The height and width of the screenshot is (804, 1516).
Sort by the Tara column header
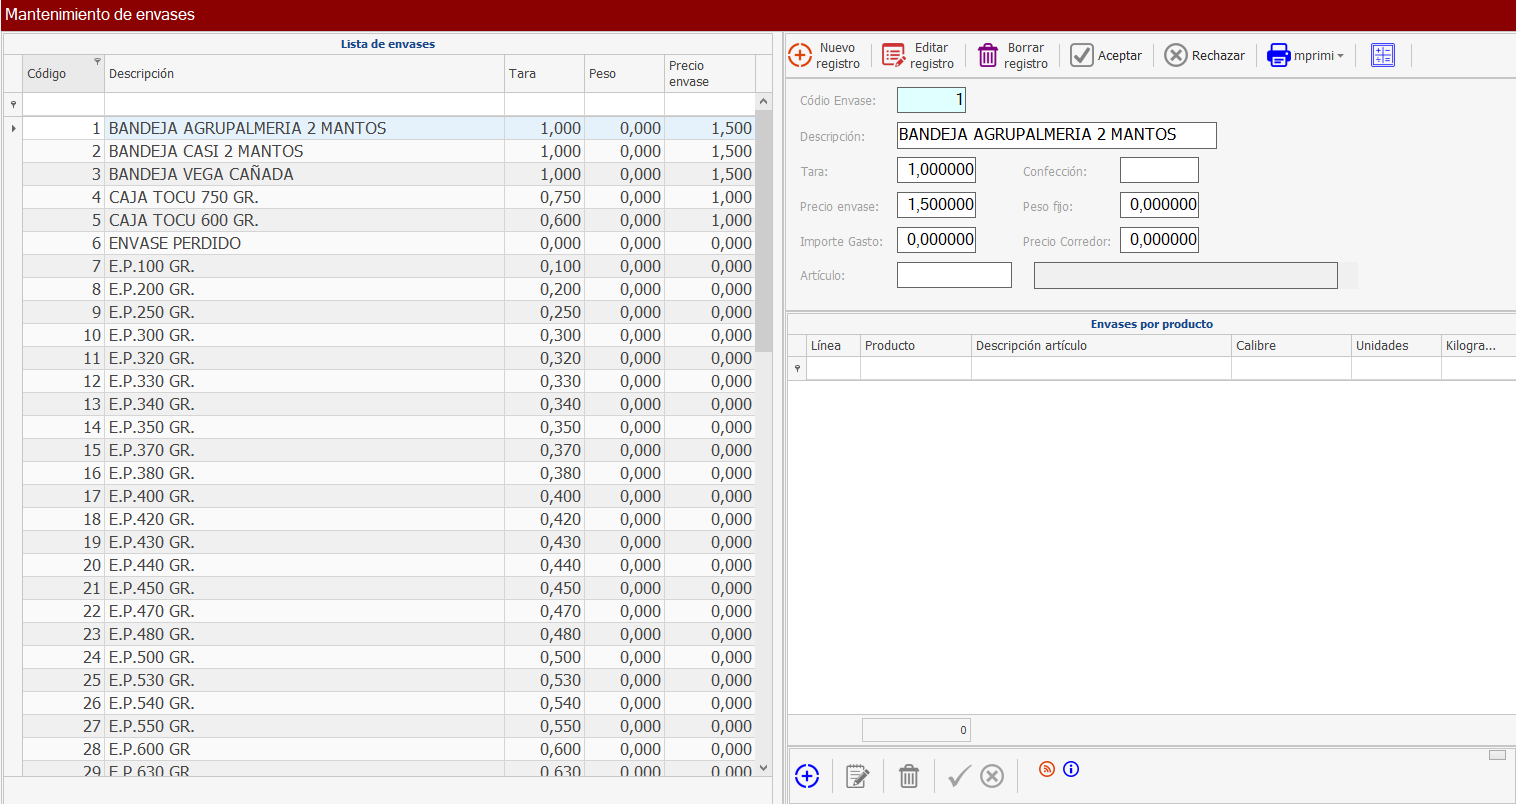click(x=545, y=74)
